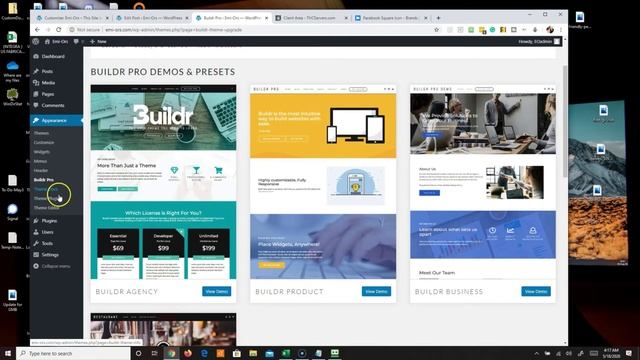Open Menus under Appearance

(x=40, y=161)
